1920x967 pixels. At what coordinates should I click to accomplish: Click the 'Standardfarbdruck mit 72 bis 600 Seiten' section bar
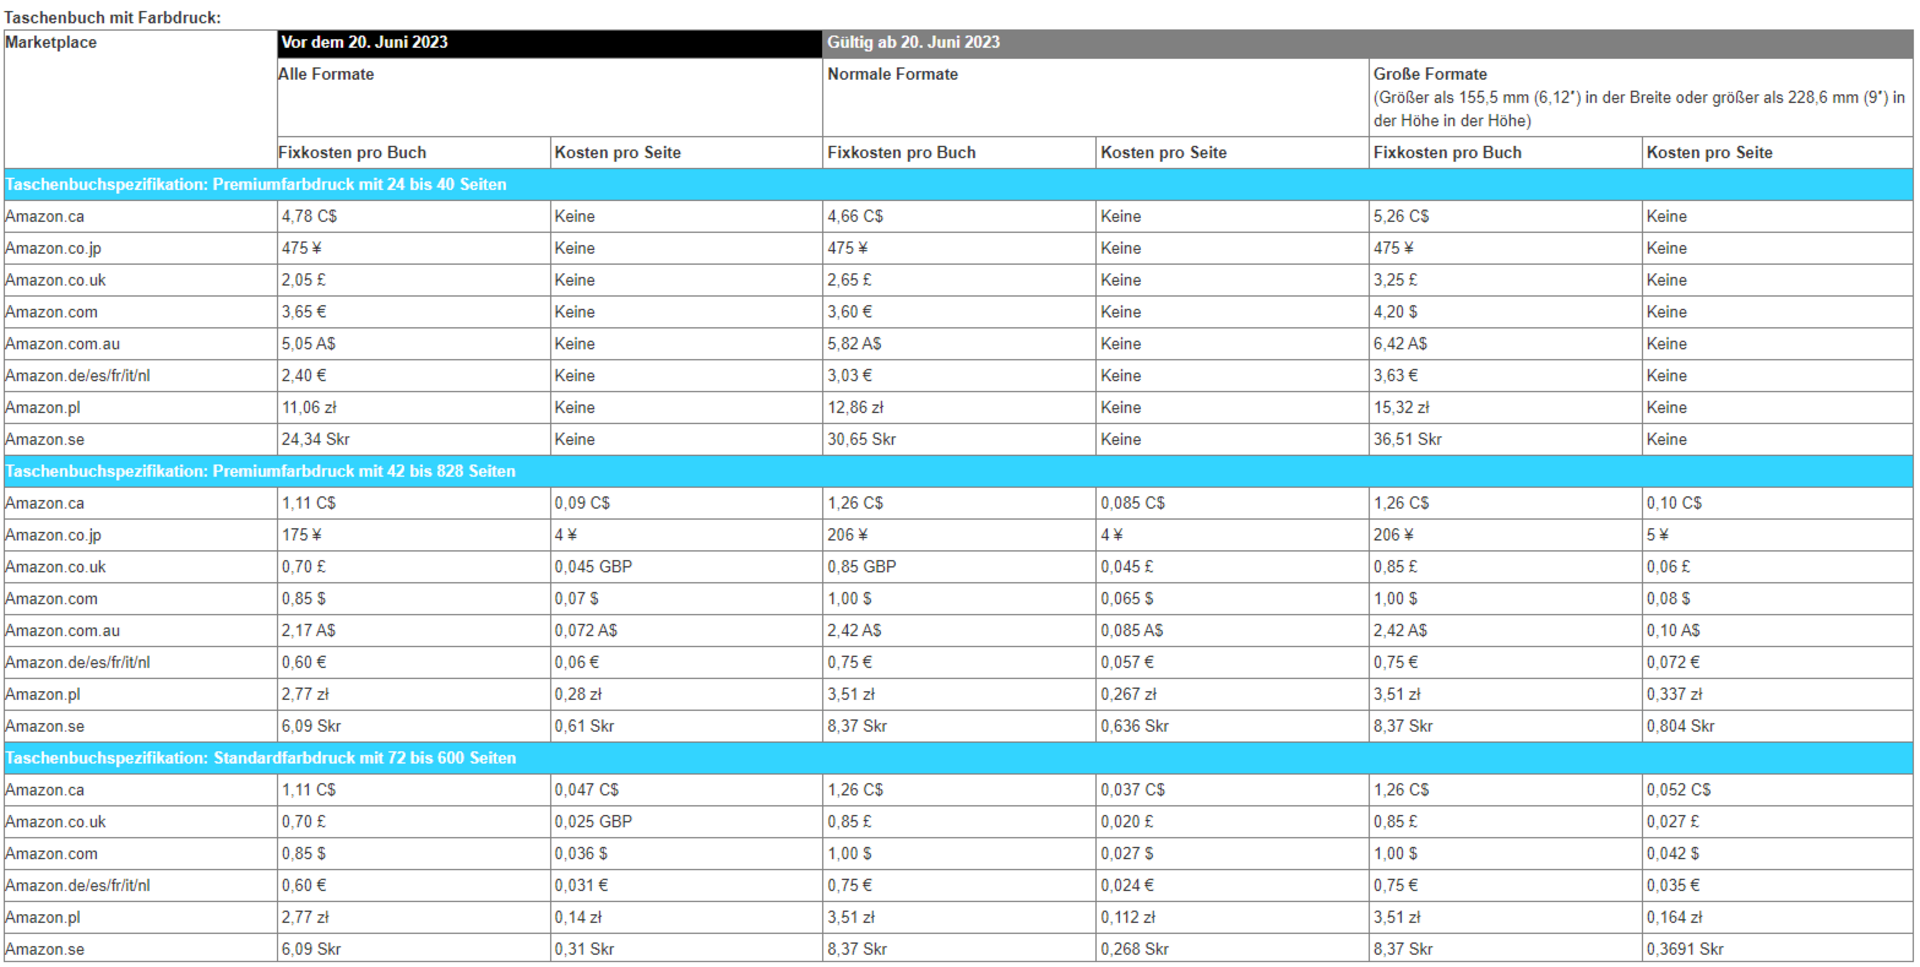point(958,758)
